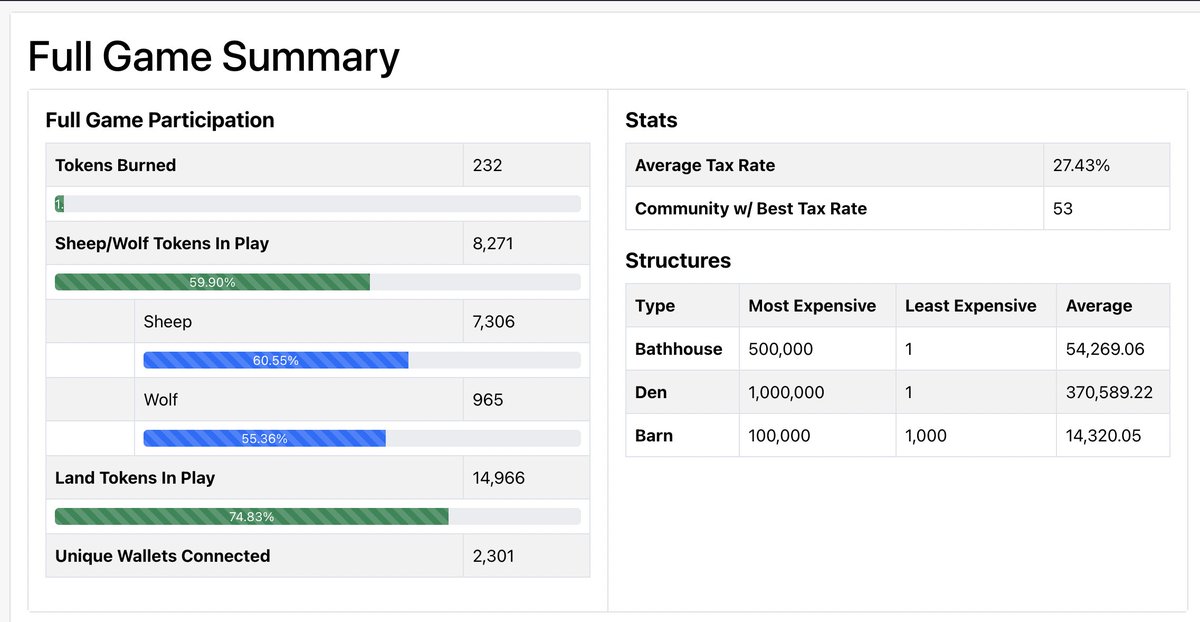This screenshot has height=622, width=1200.
Task: Click the Sheep 60.55% blue progress bar
Action: click(x=277, y=359)
